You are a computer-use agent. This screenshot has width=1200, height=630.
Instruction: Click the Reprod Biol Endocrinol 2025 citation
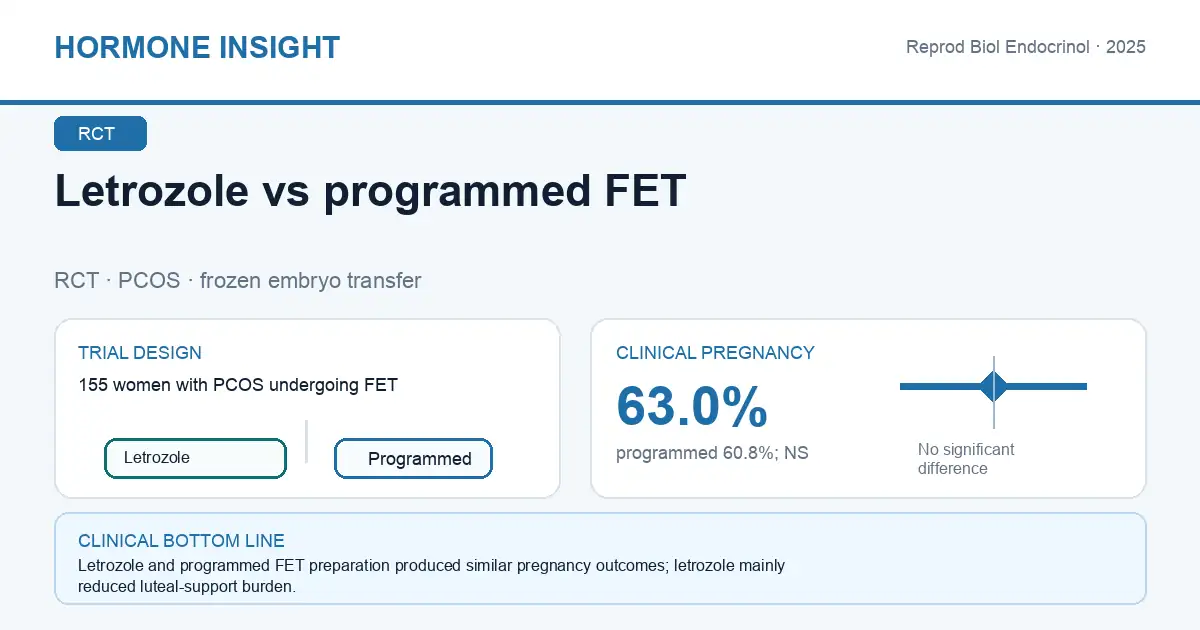(1025, 47)
